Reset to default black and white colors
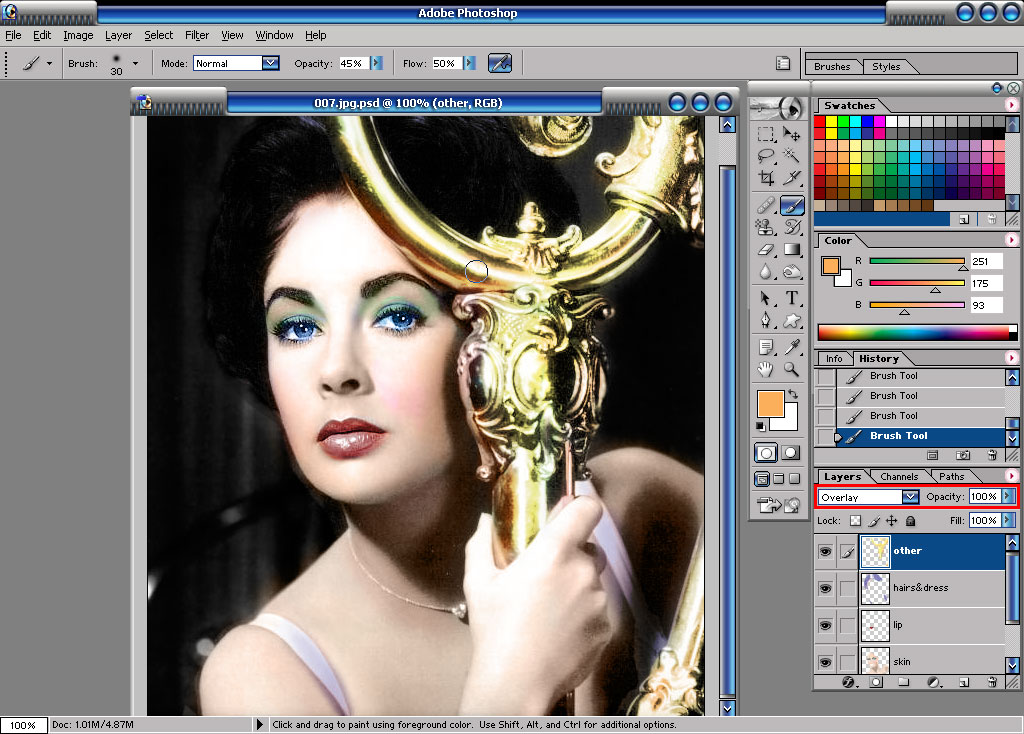 click(761, 426)
